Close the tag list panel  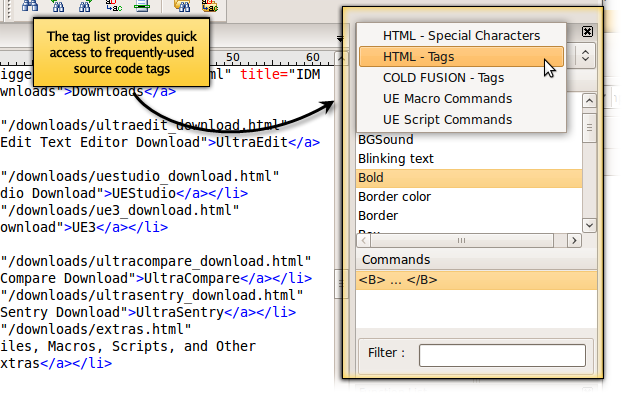pos(587,31)
